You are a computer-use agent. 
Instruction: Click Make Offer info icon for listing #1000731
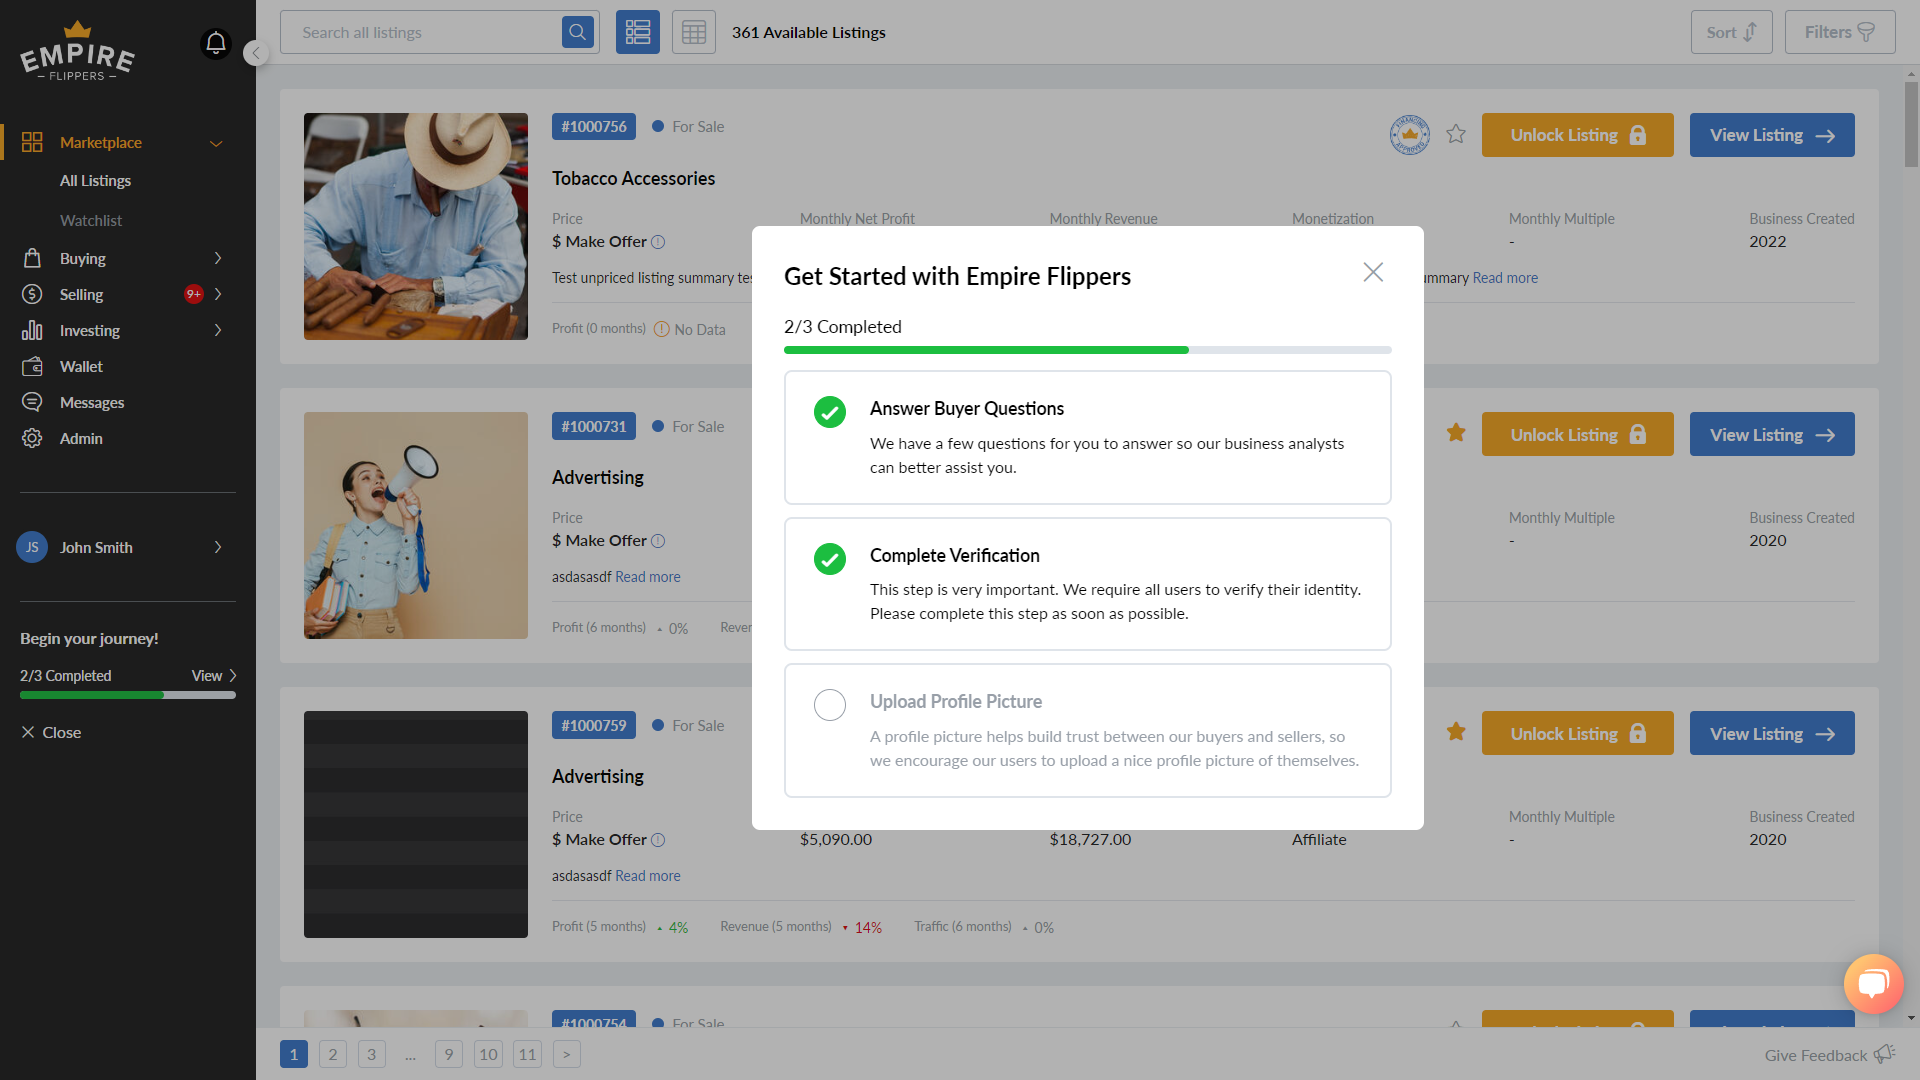(658, 541)
